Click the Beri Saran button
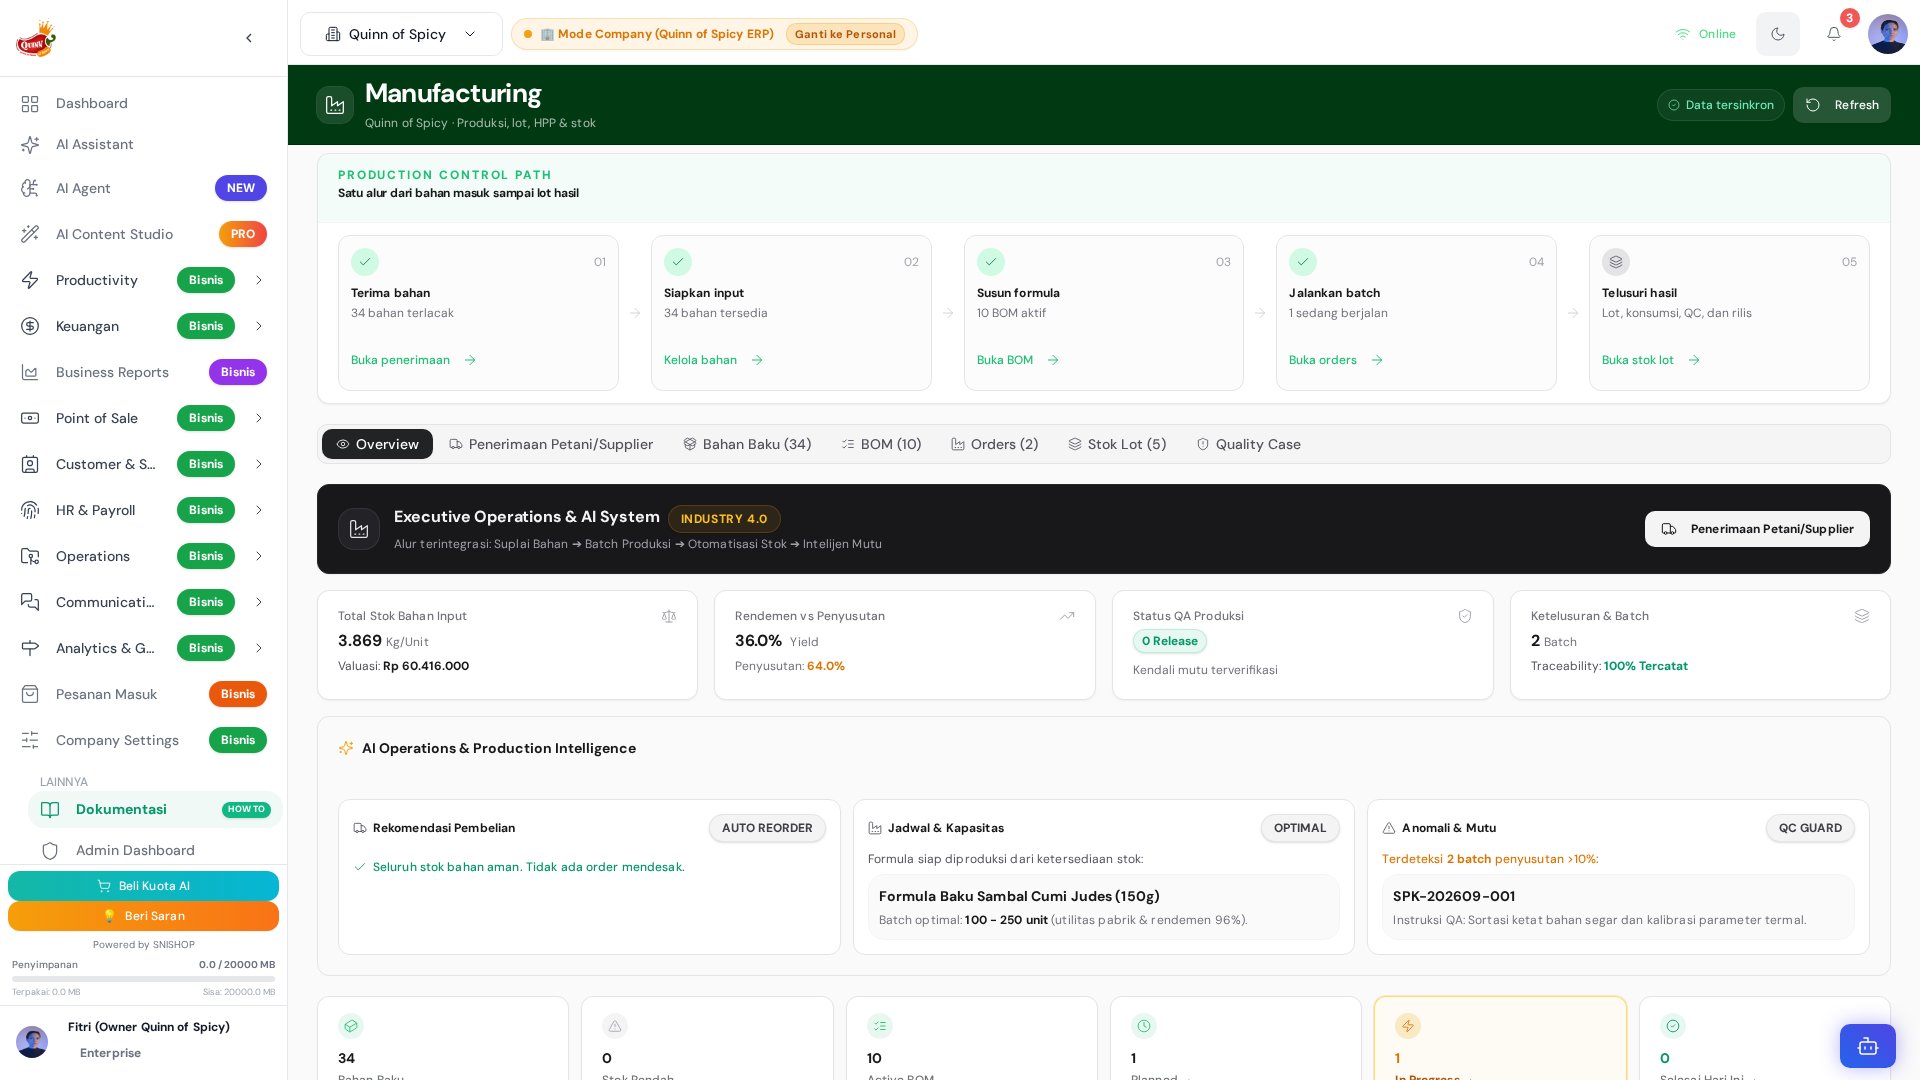This screenshot has width=1920, height=1080. (143, 916)
